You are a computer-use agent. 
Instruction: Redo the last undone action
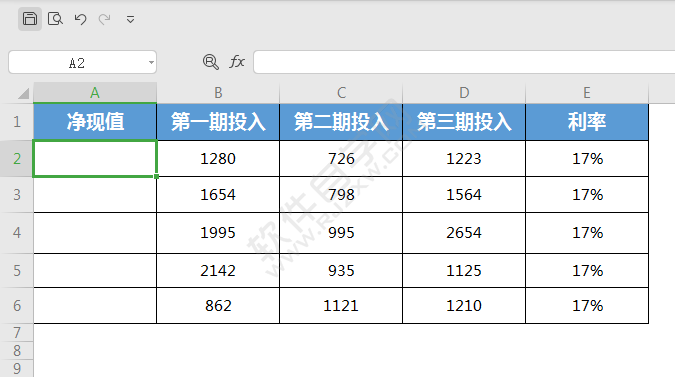105,19
